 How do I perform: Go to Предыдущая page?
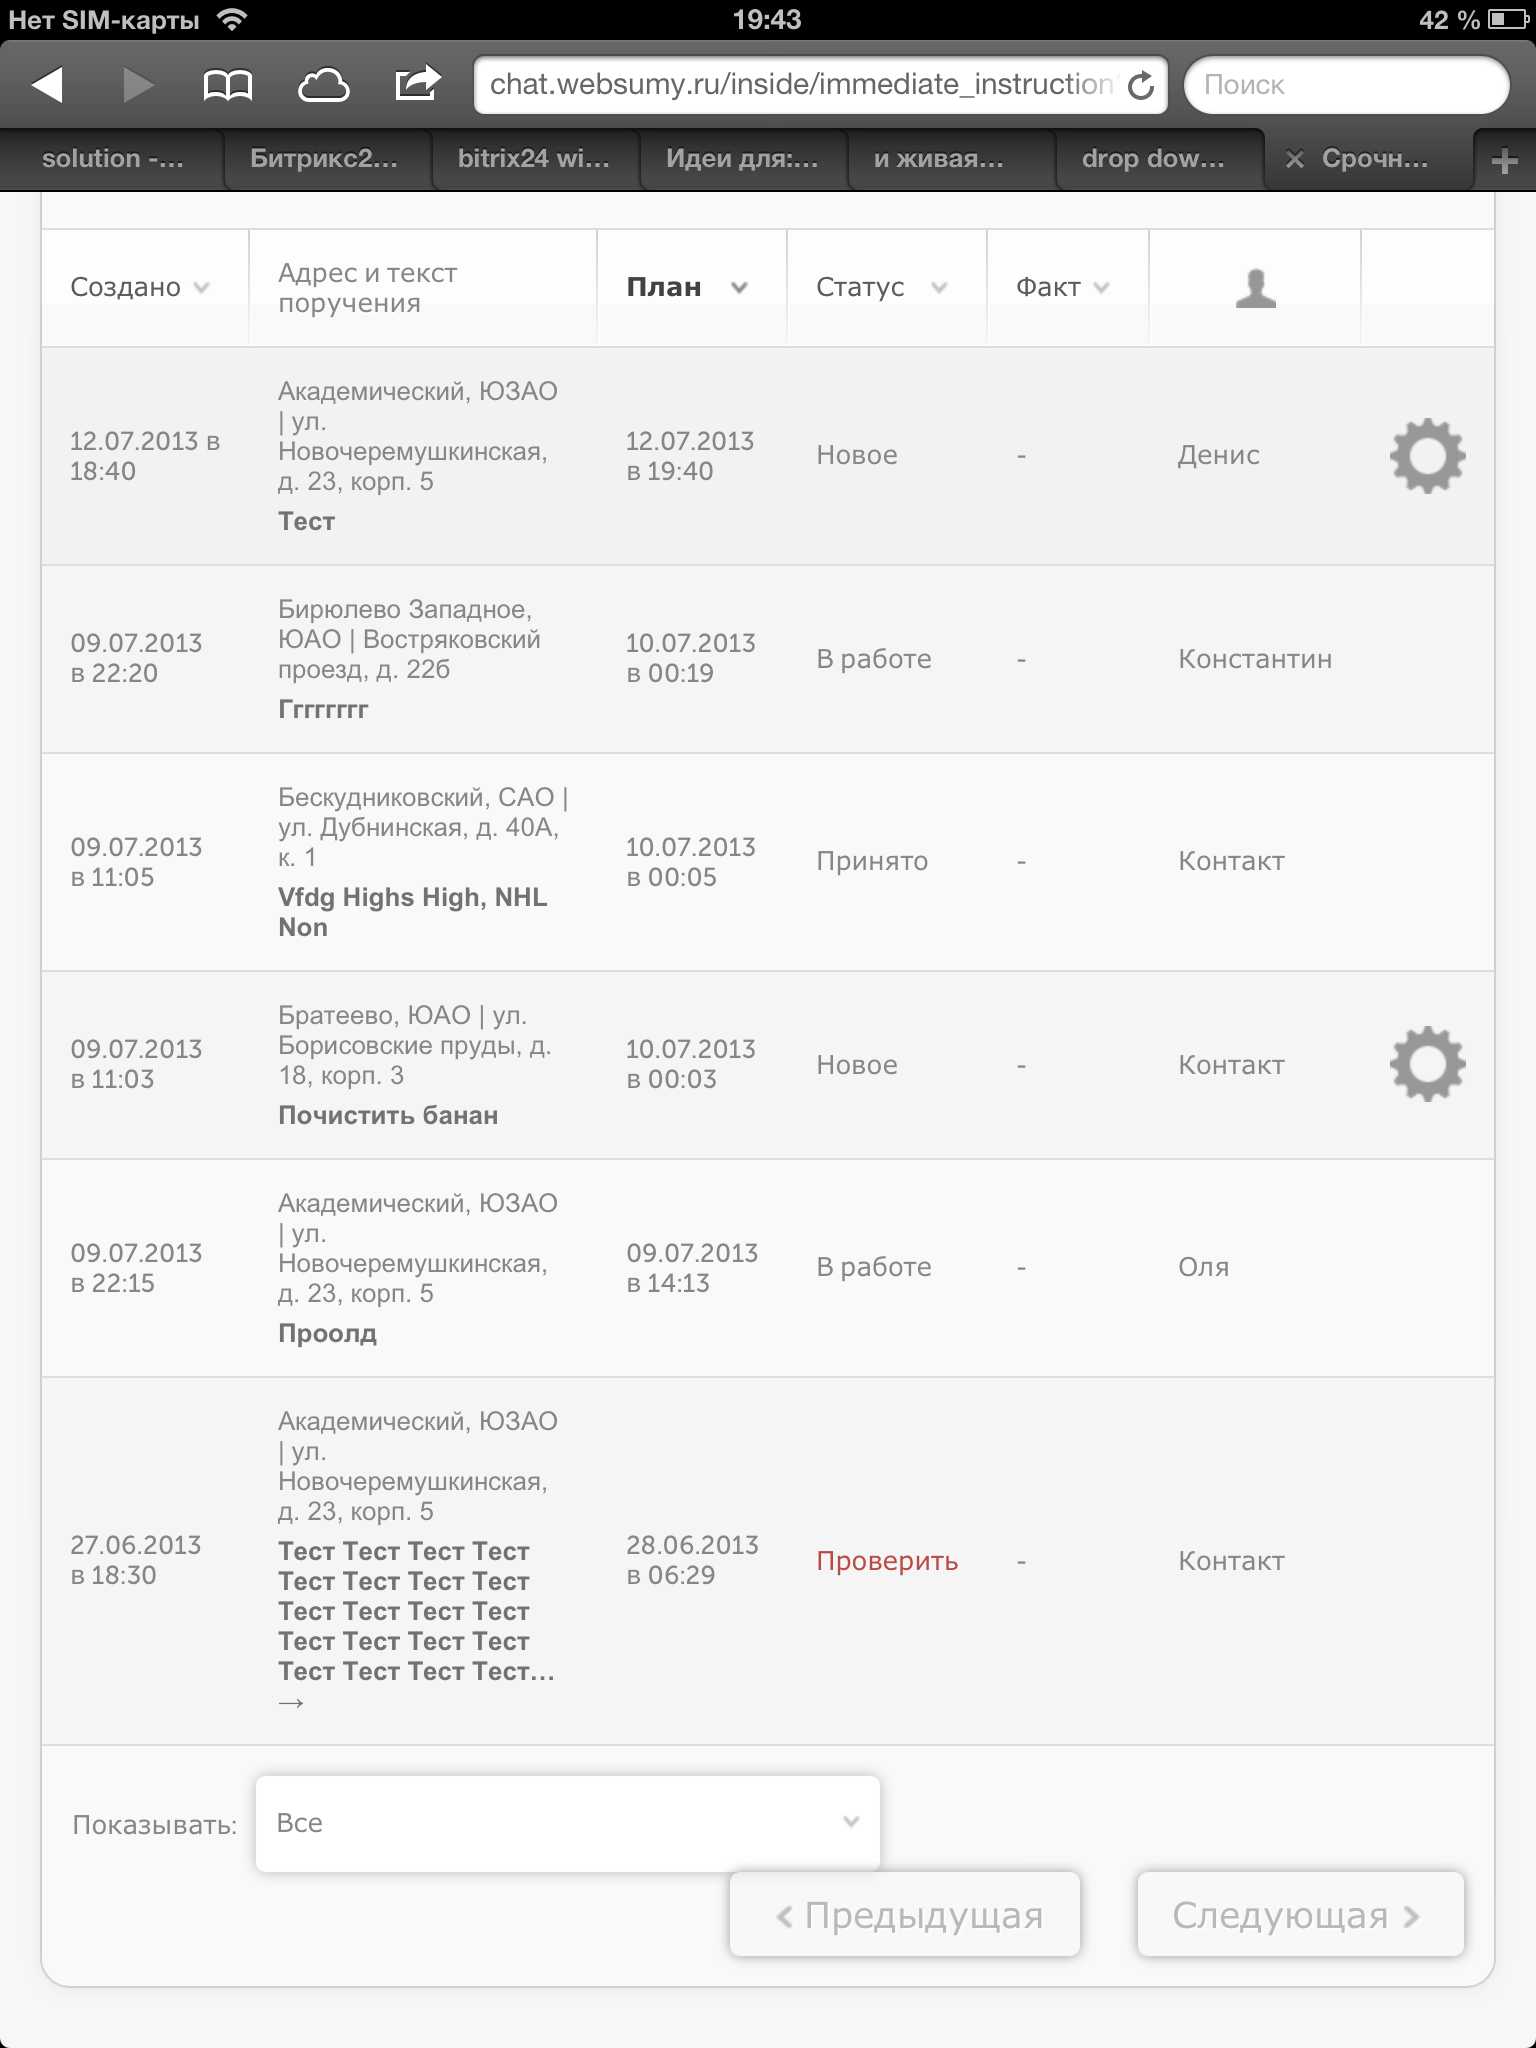[x=905, y=1915]
